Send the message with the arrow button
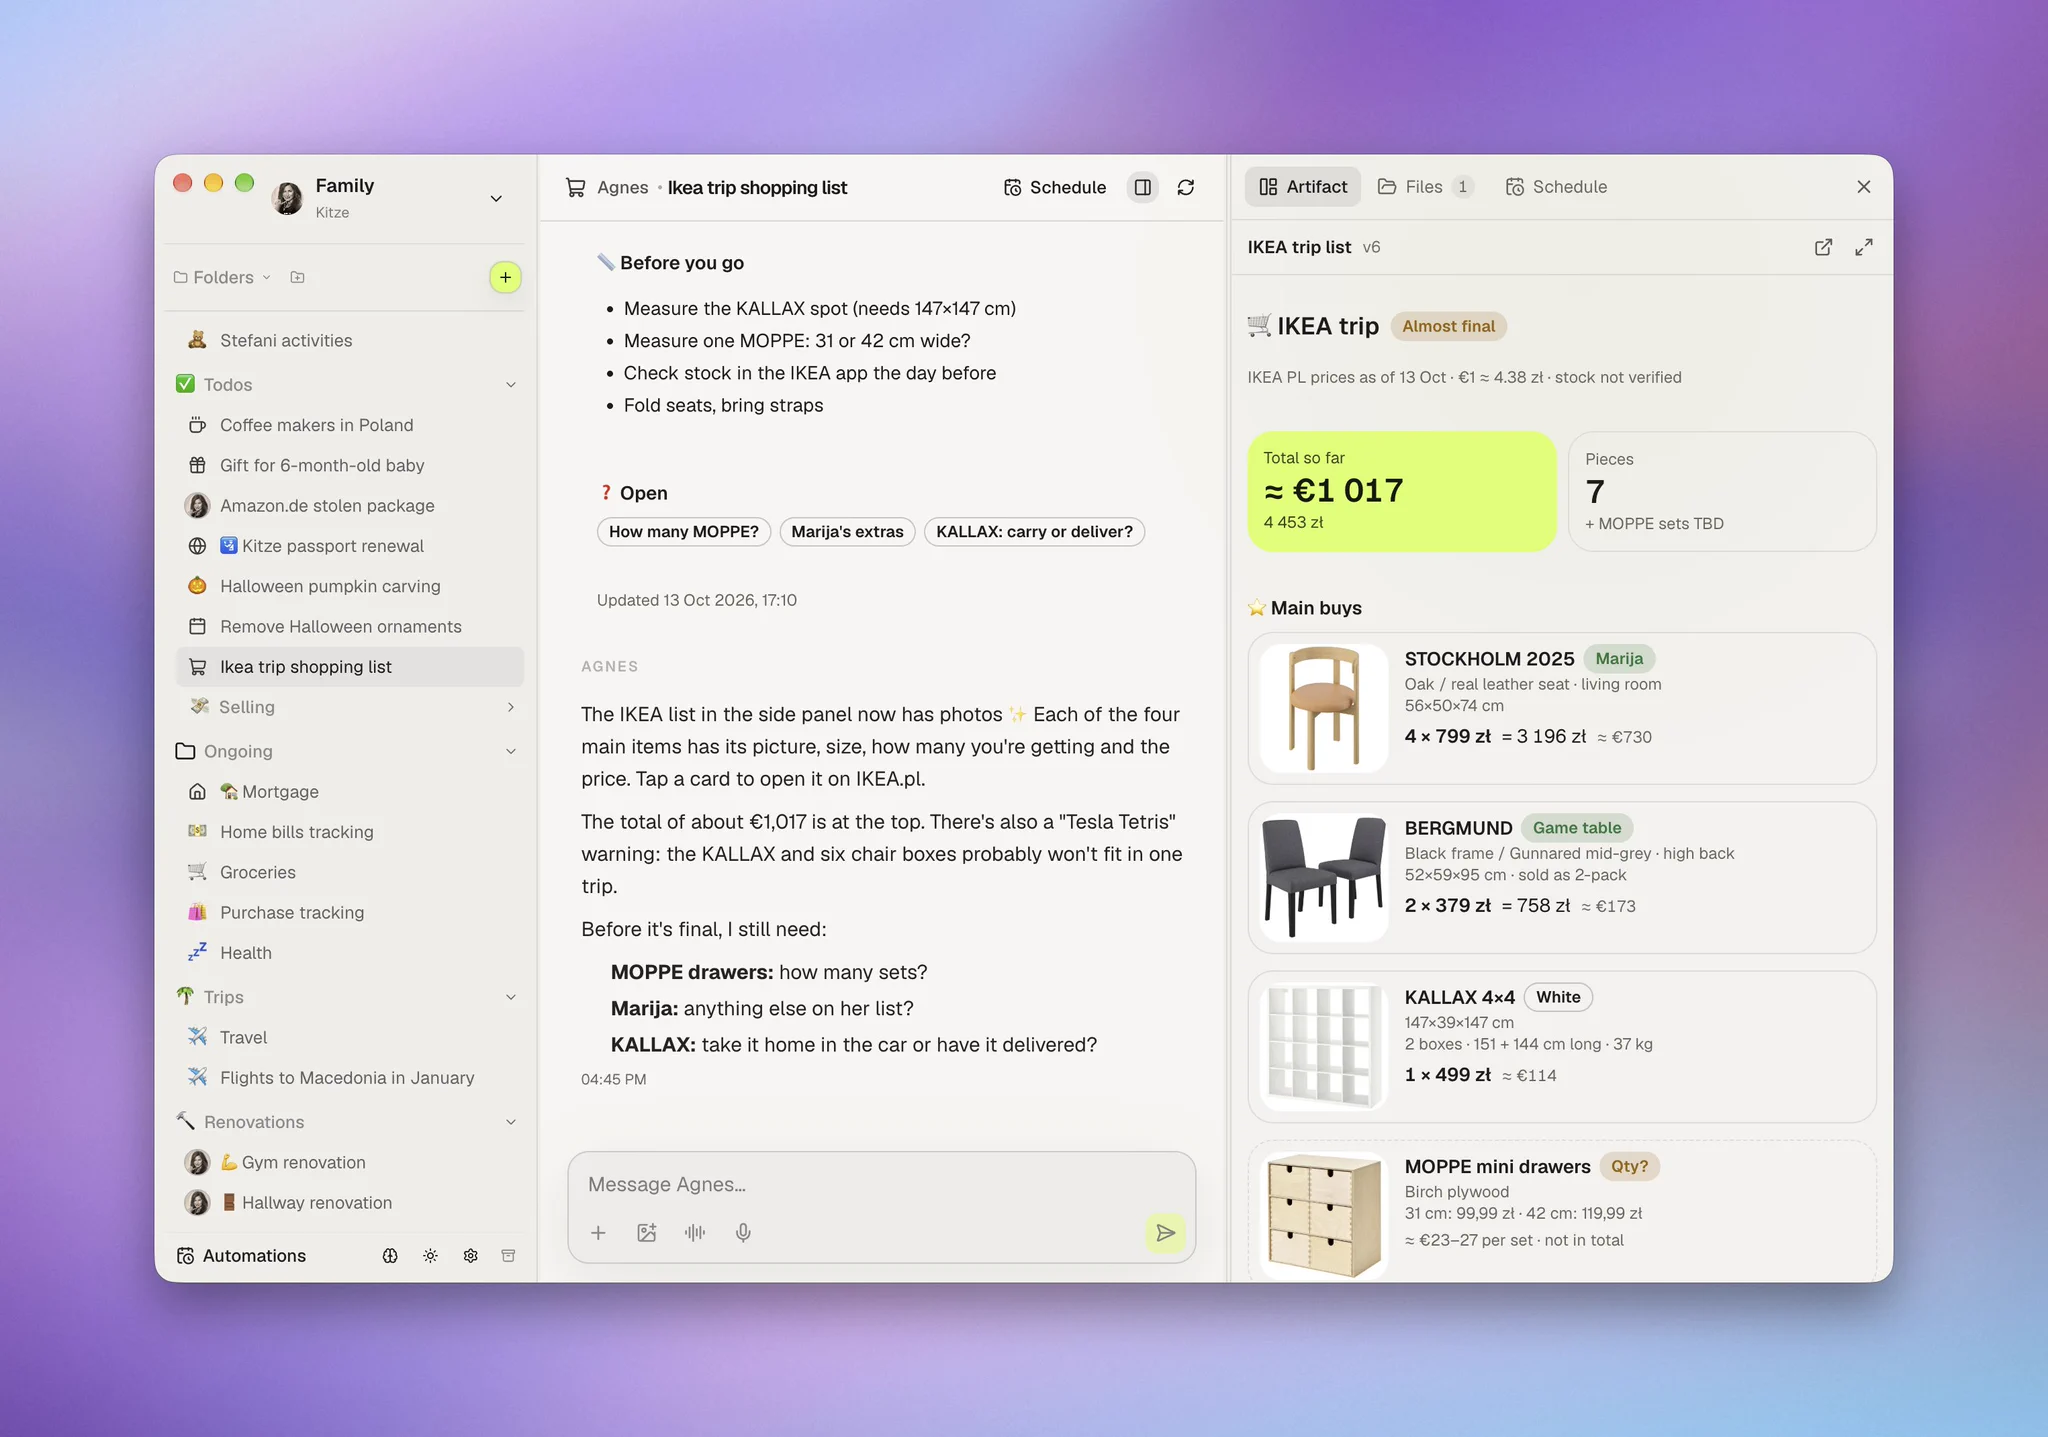Viewport: 2048px width, 1437px height. (x=1165, y=1233)
